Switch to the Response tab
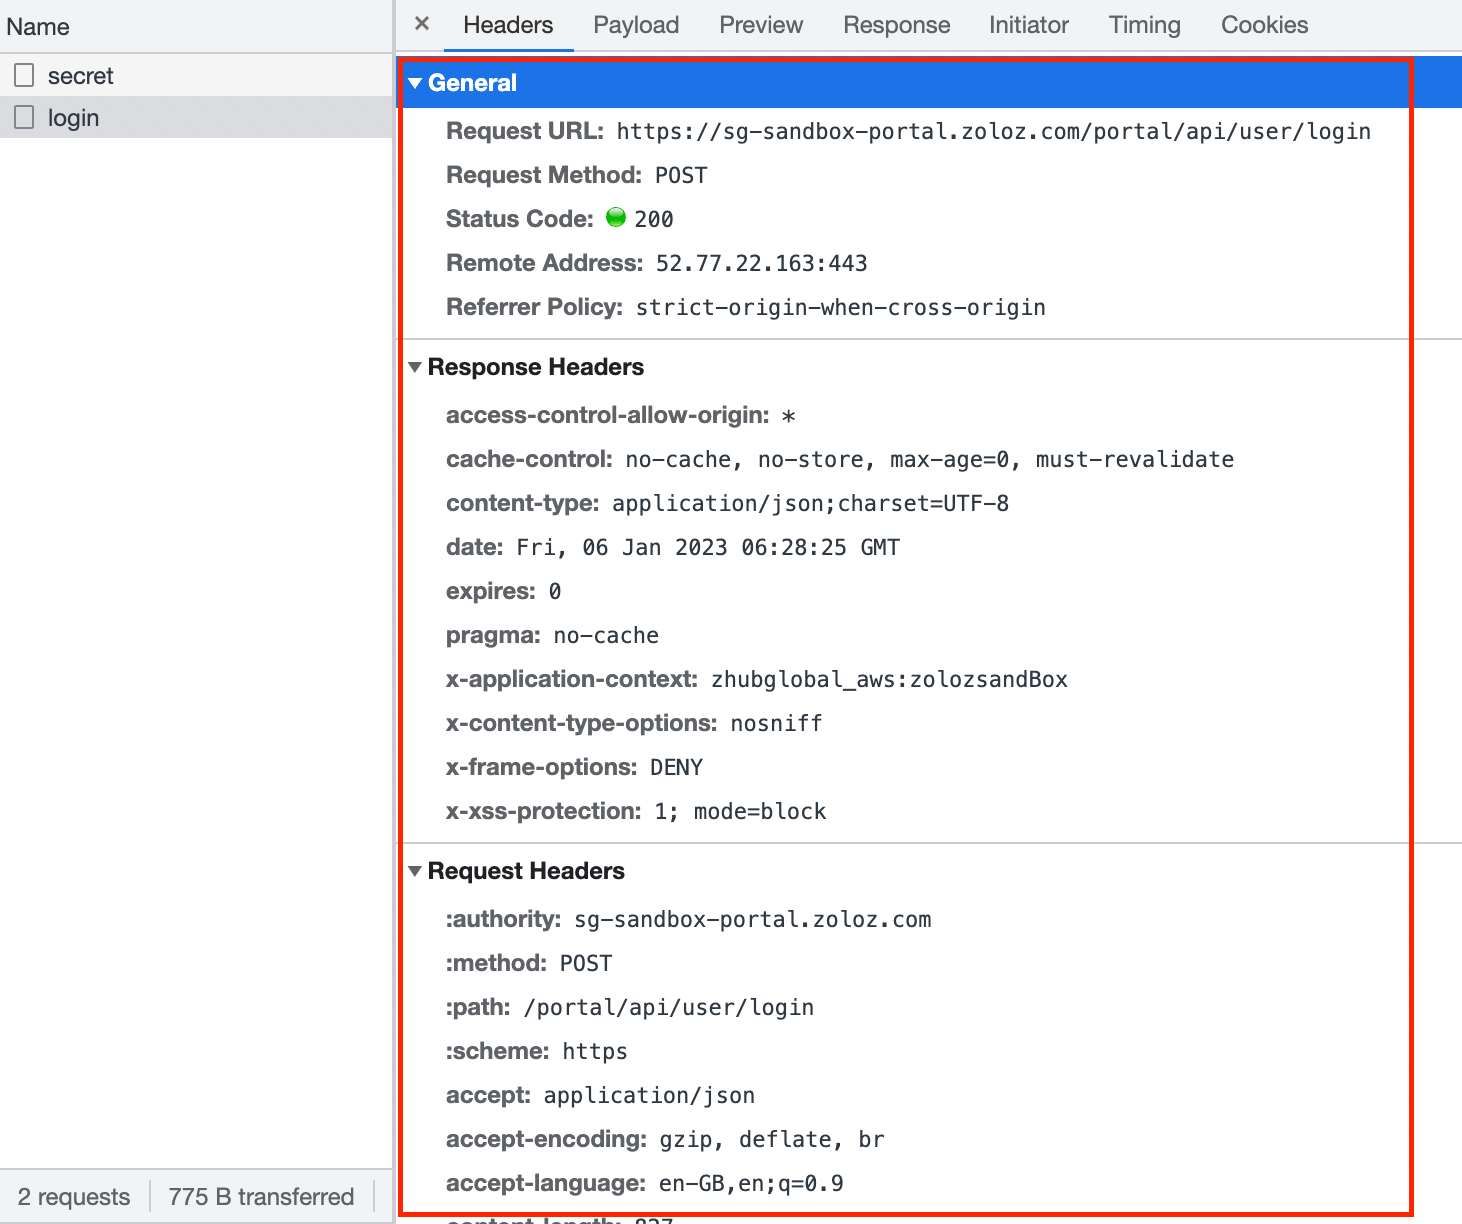This screenshot has height=1224, width=1462. pyautogui.click(x=896, y=25)
